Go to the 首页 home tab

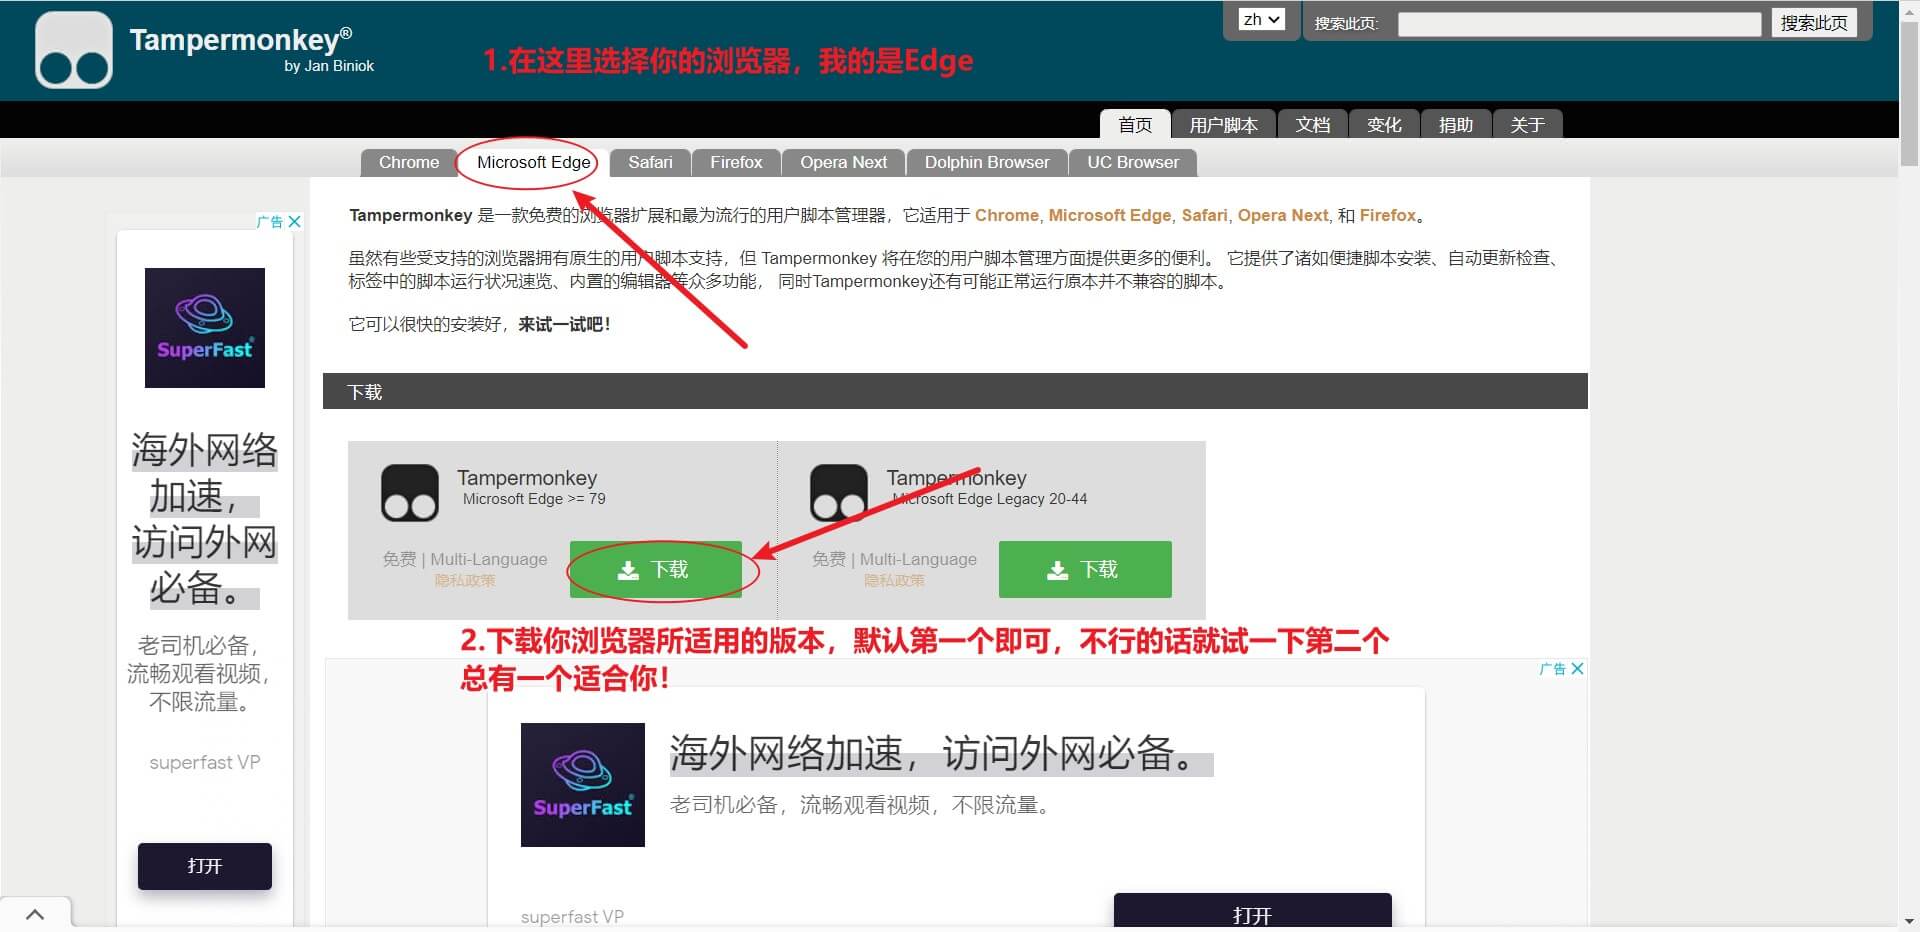click(1135, 124)
